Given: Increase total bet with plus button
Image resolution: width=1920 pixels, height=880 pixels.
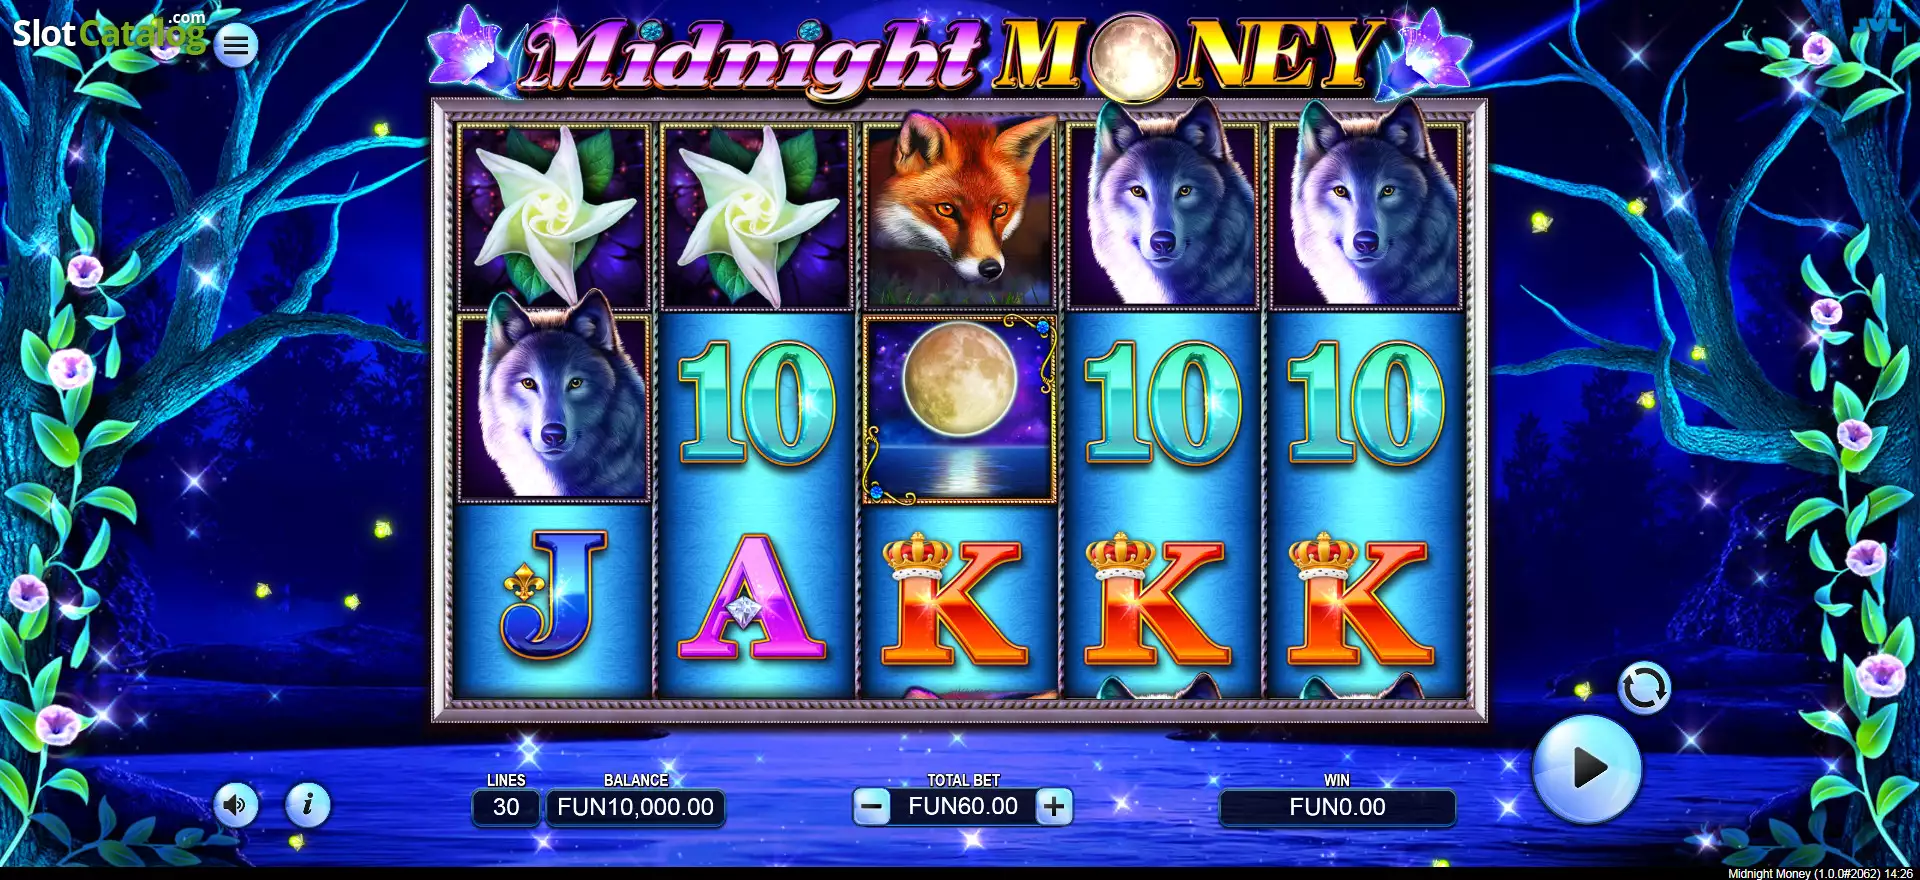Looking at the screenshot, I should click(1054, 806).
